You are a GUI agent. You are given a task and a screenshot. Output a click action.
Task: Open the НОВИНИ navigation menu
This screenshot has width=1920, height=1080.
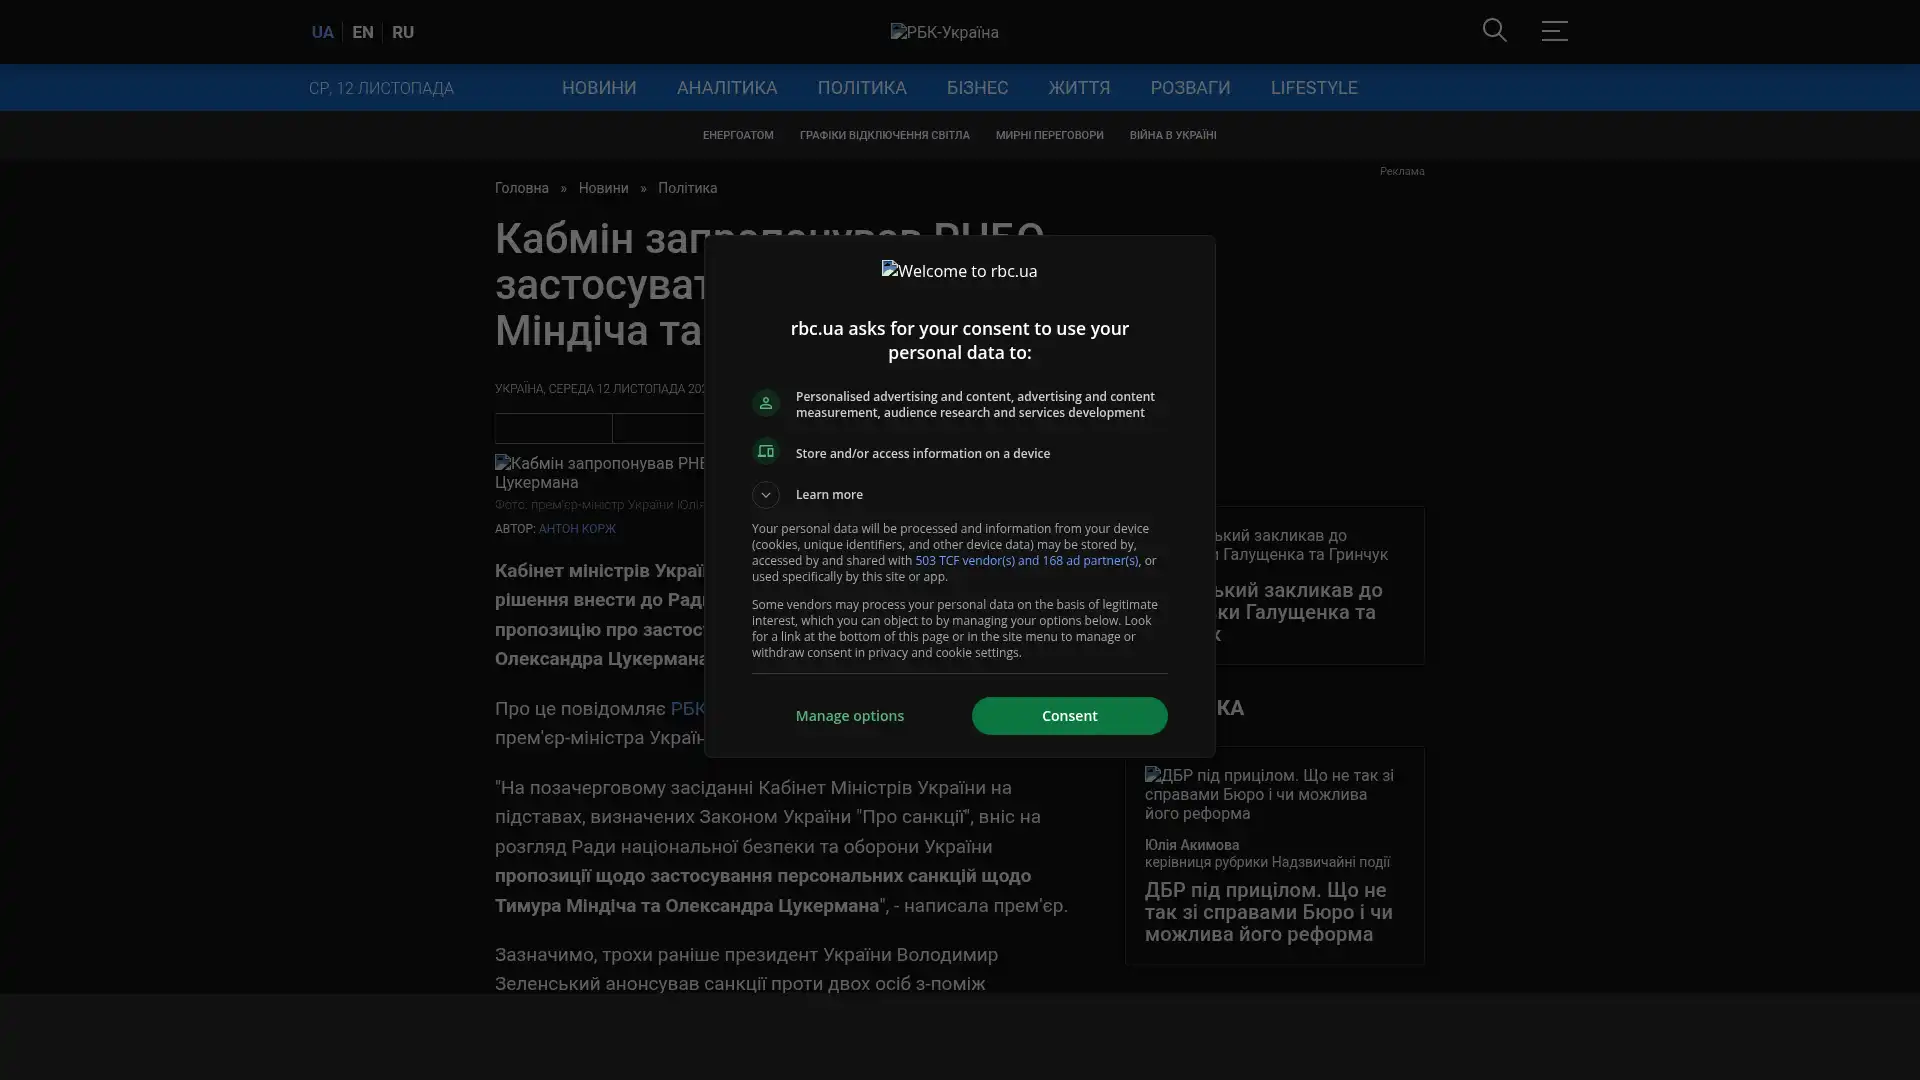click(x=598, y=88)
